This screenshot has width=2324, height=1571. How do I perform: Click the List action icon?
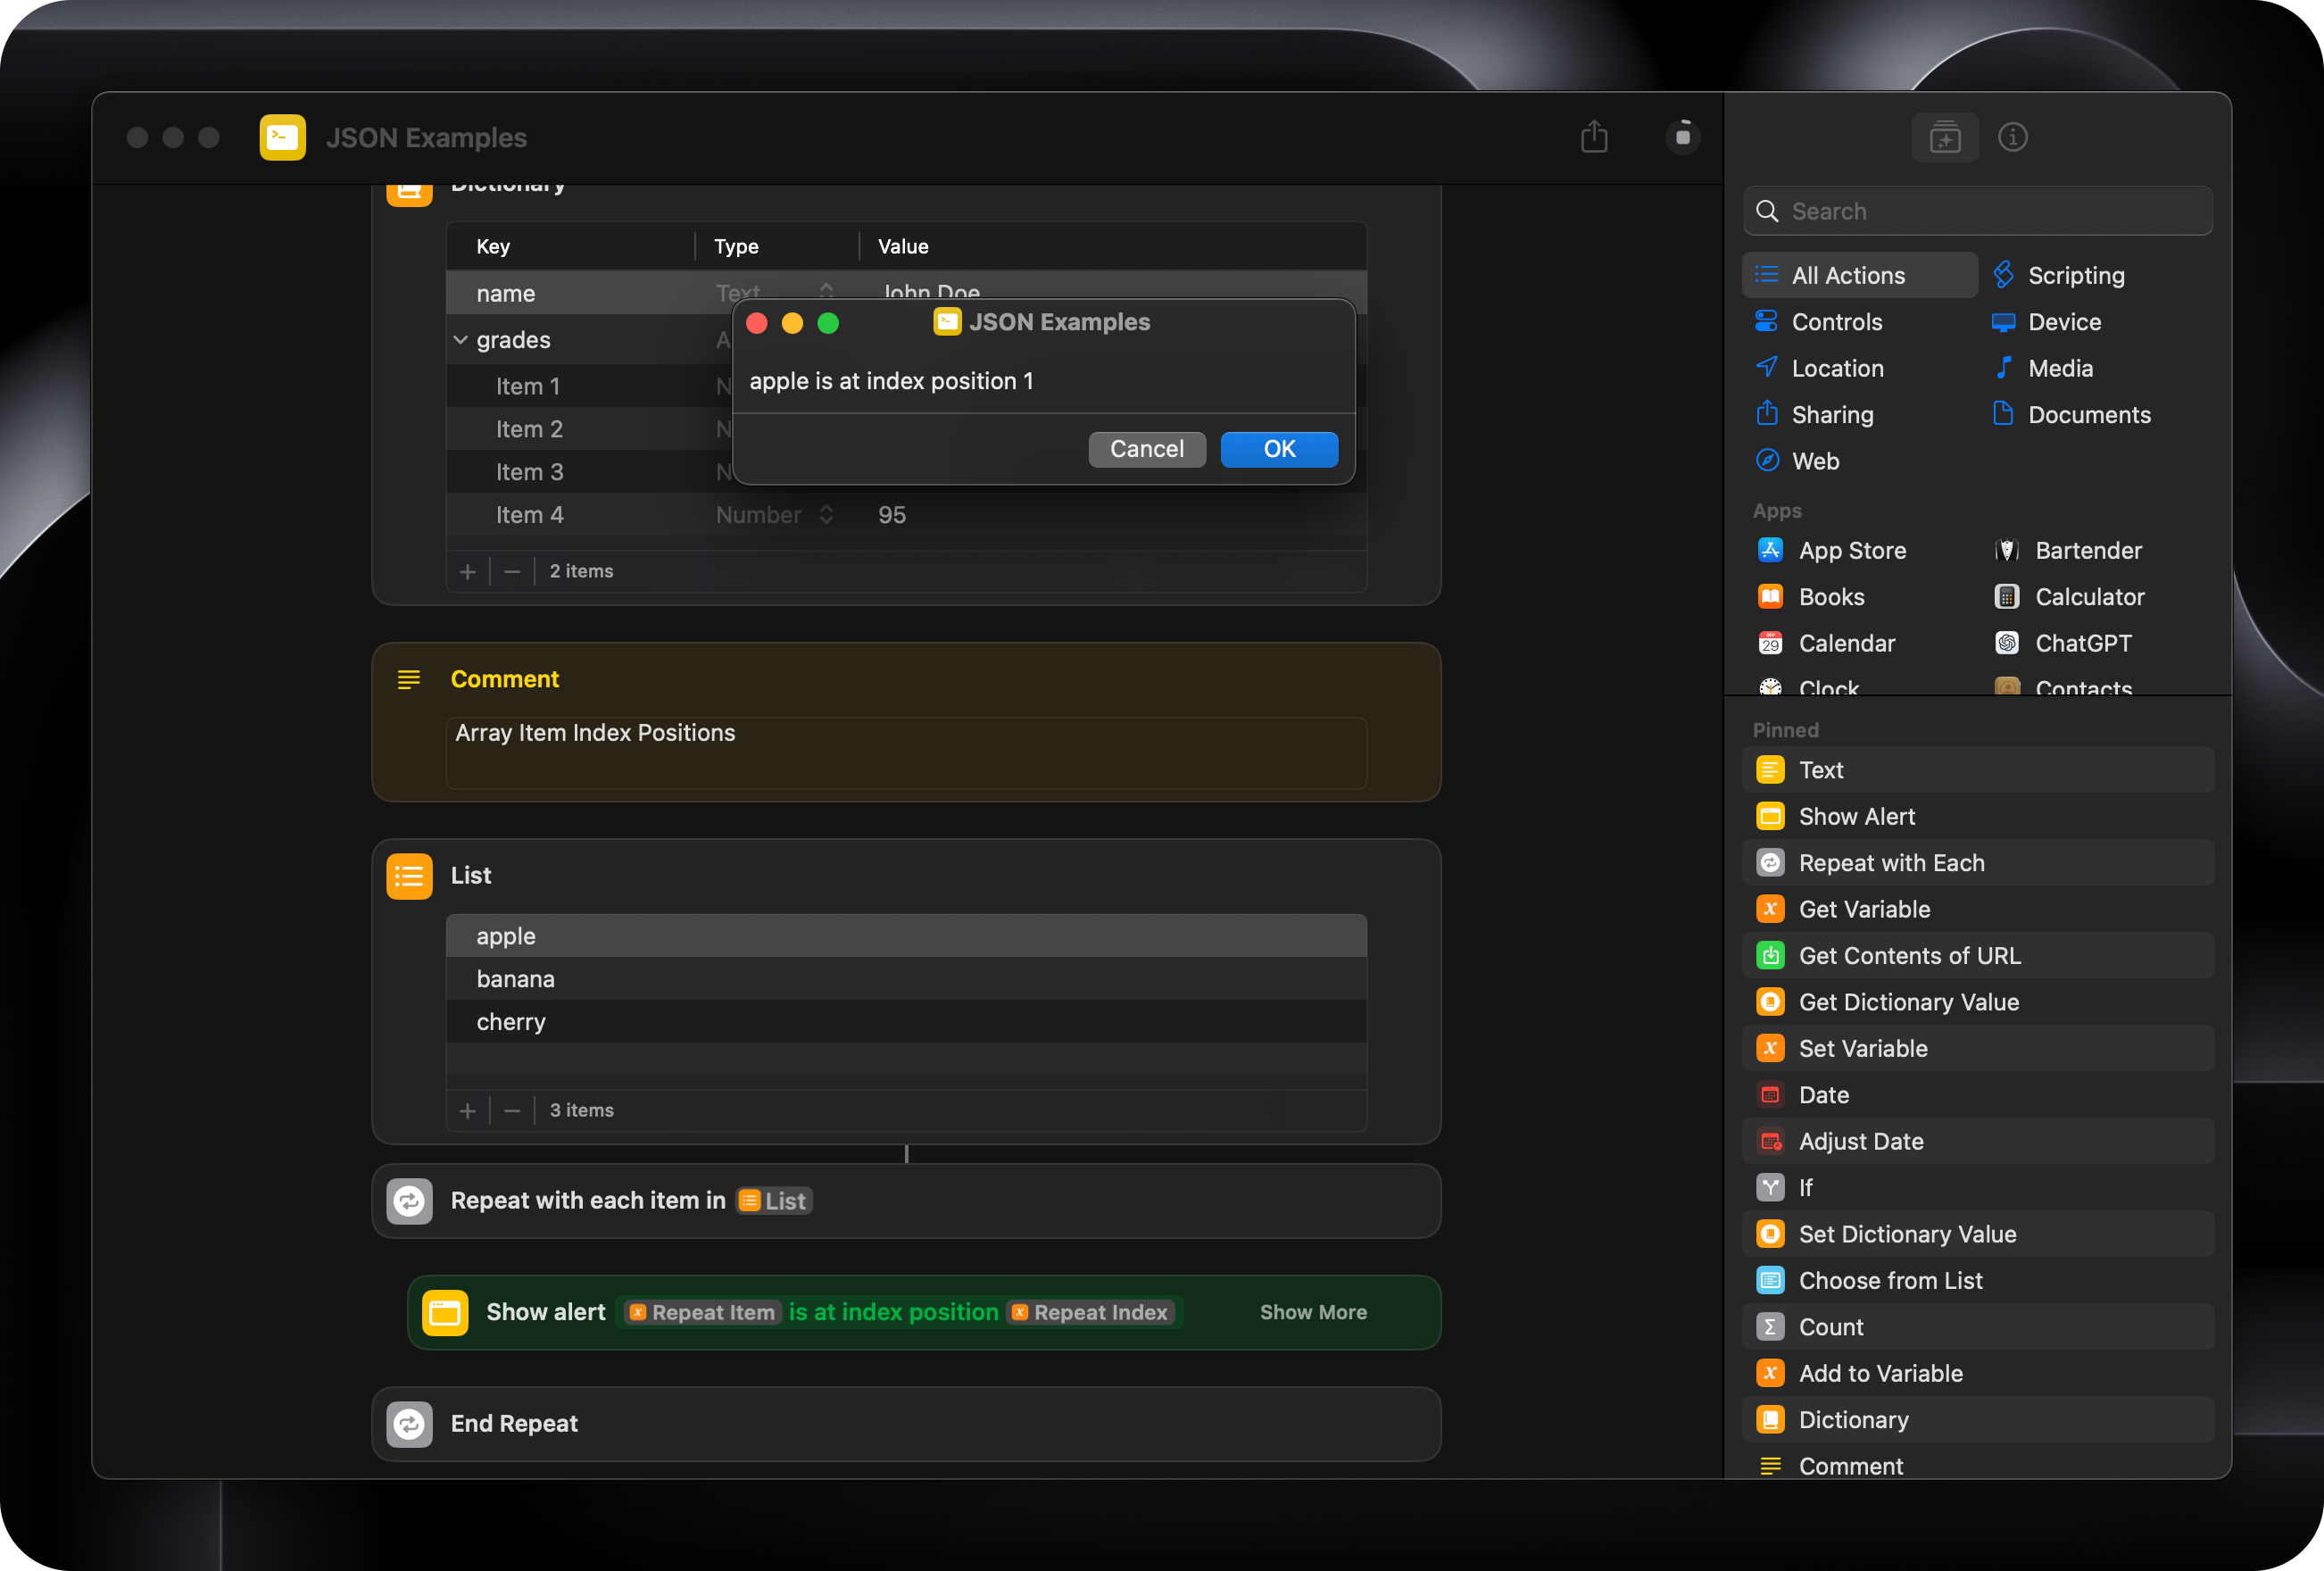pos(410,876)
